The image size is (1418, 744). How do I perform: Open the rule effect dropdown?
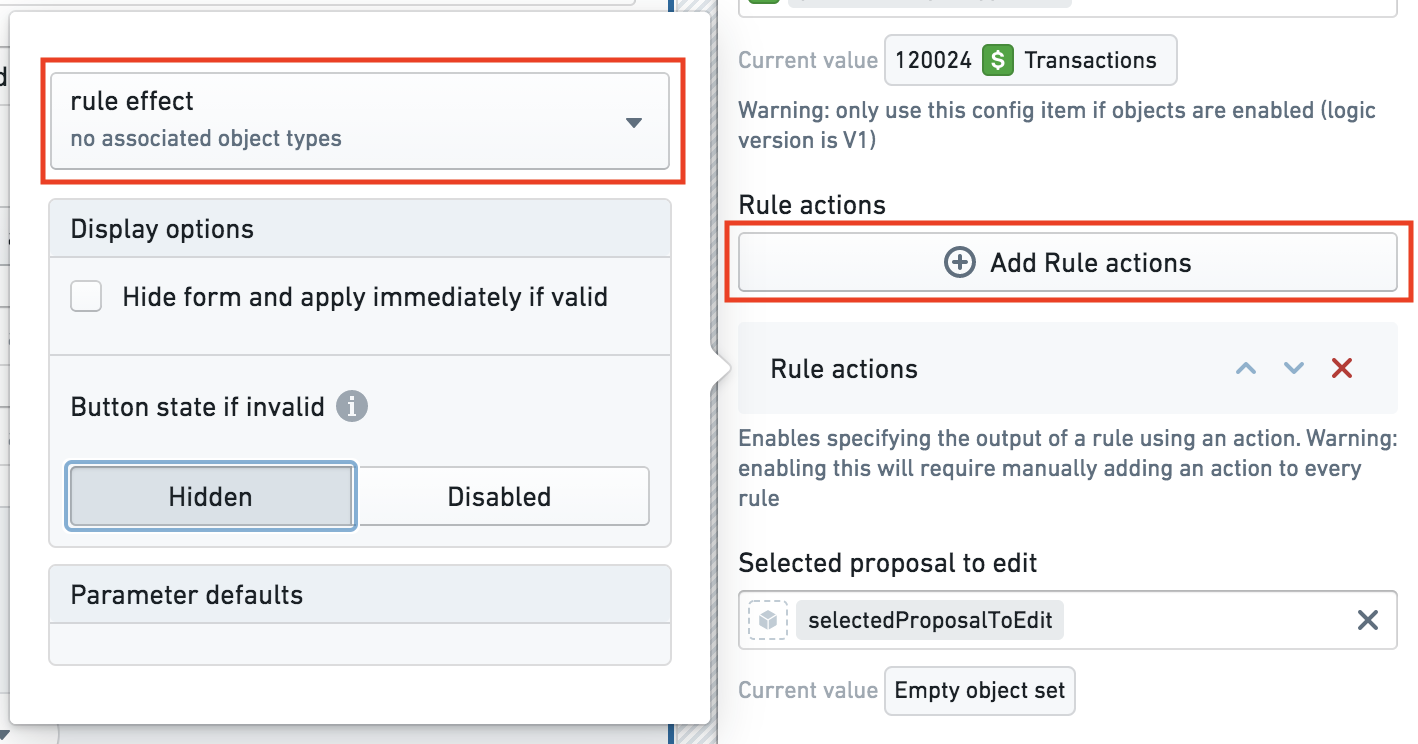point(359,120)
